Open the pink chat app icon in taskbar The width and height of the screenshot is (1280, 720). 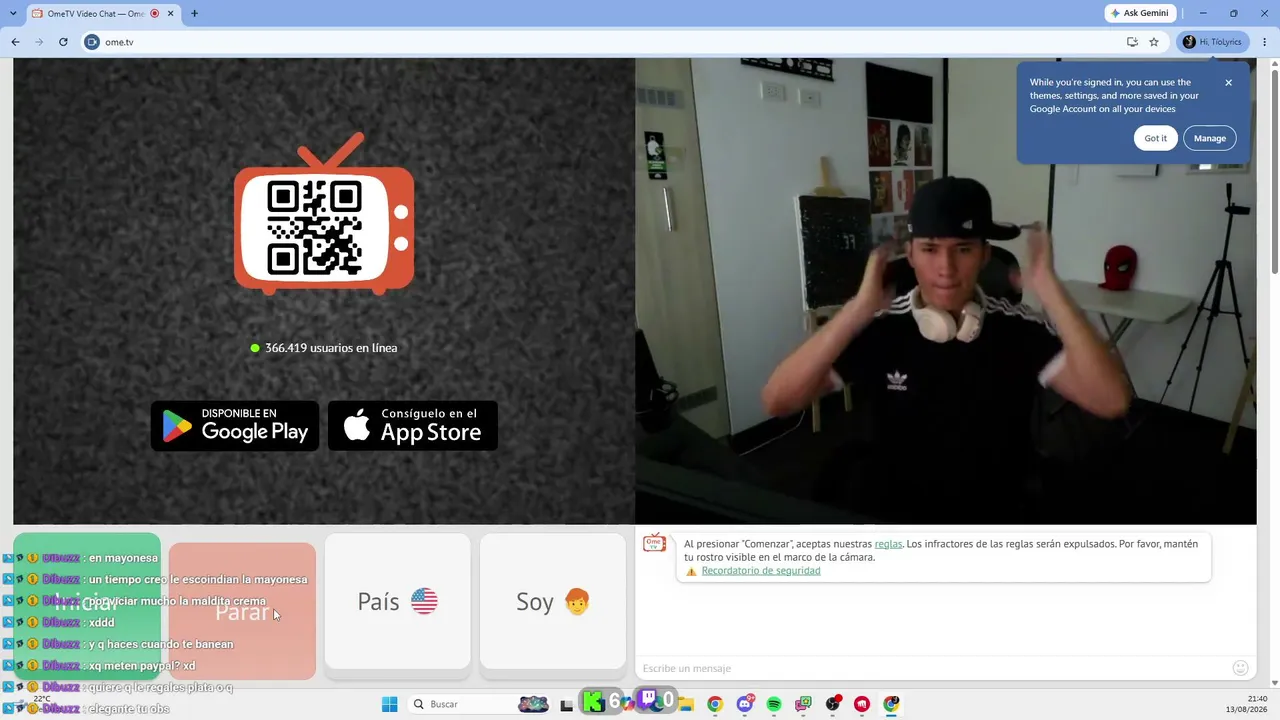tap(803, 704)
